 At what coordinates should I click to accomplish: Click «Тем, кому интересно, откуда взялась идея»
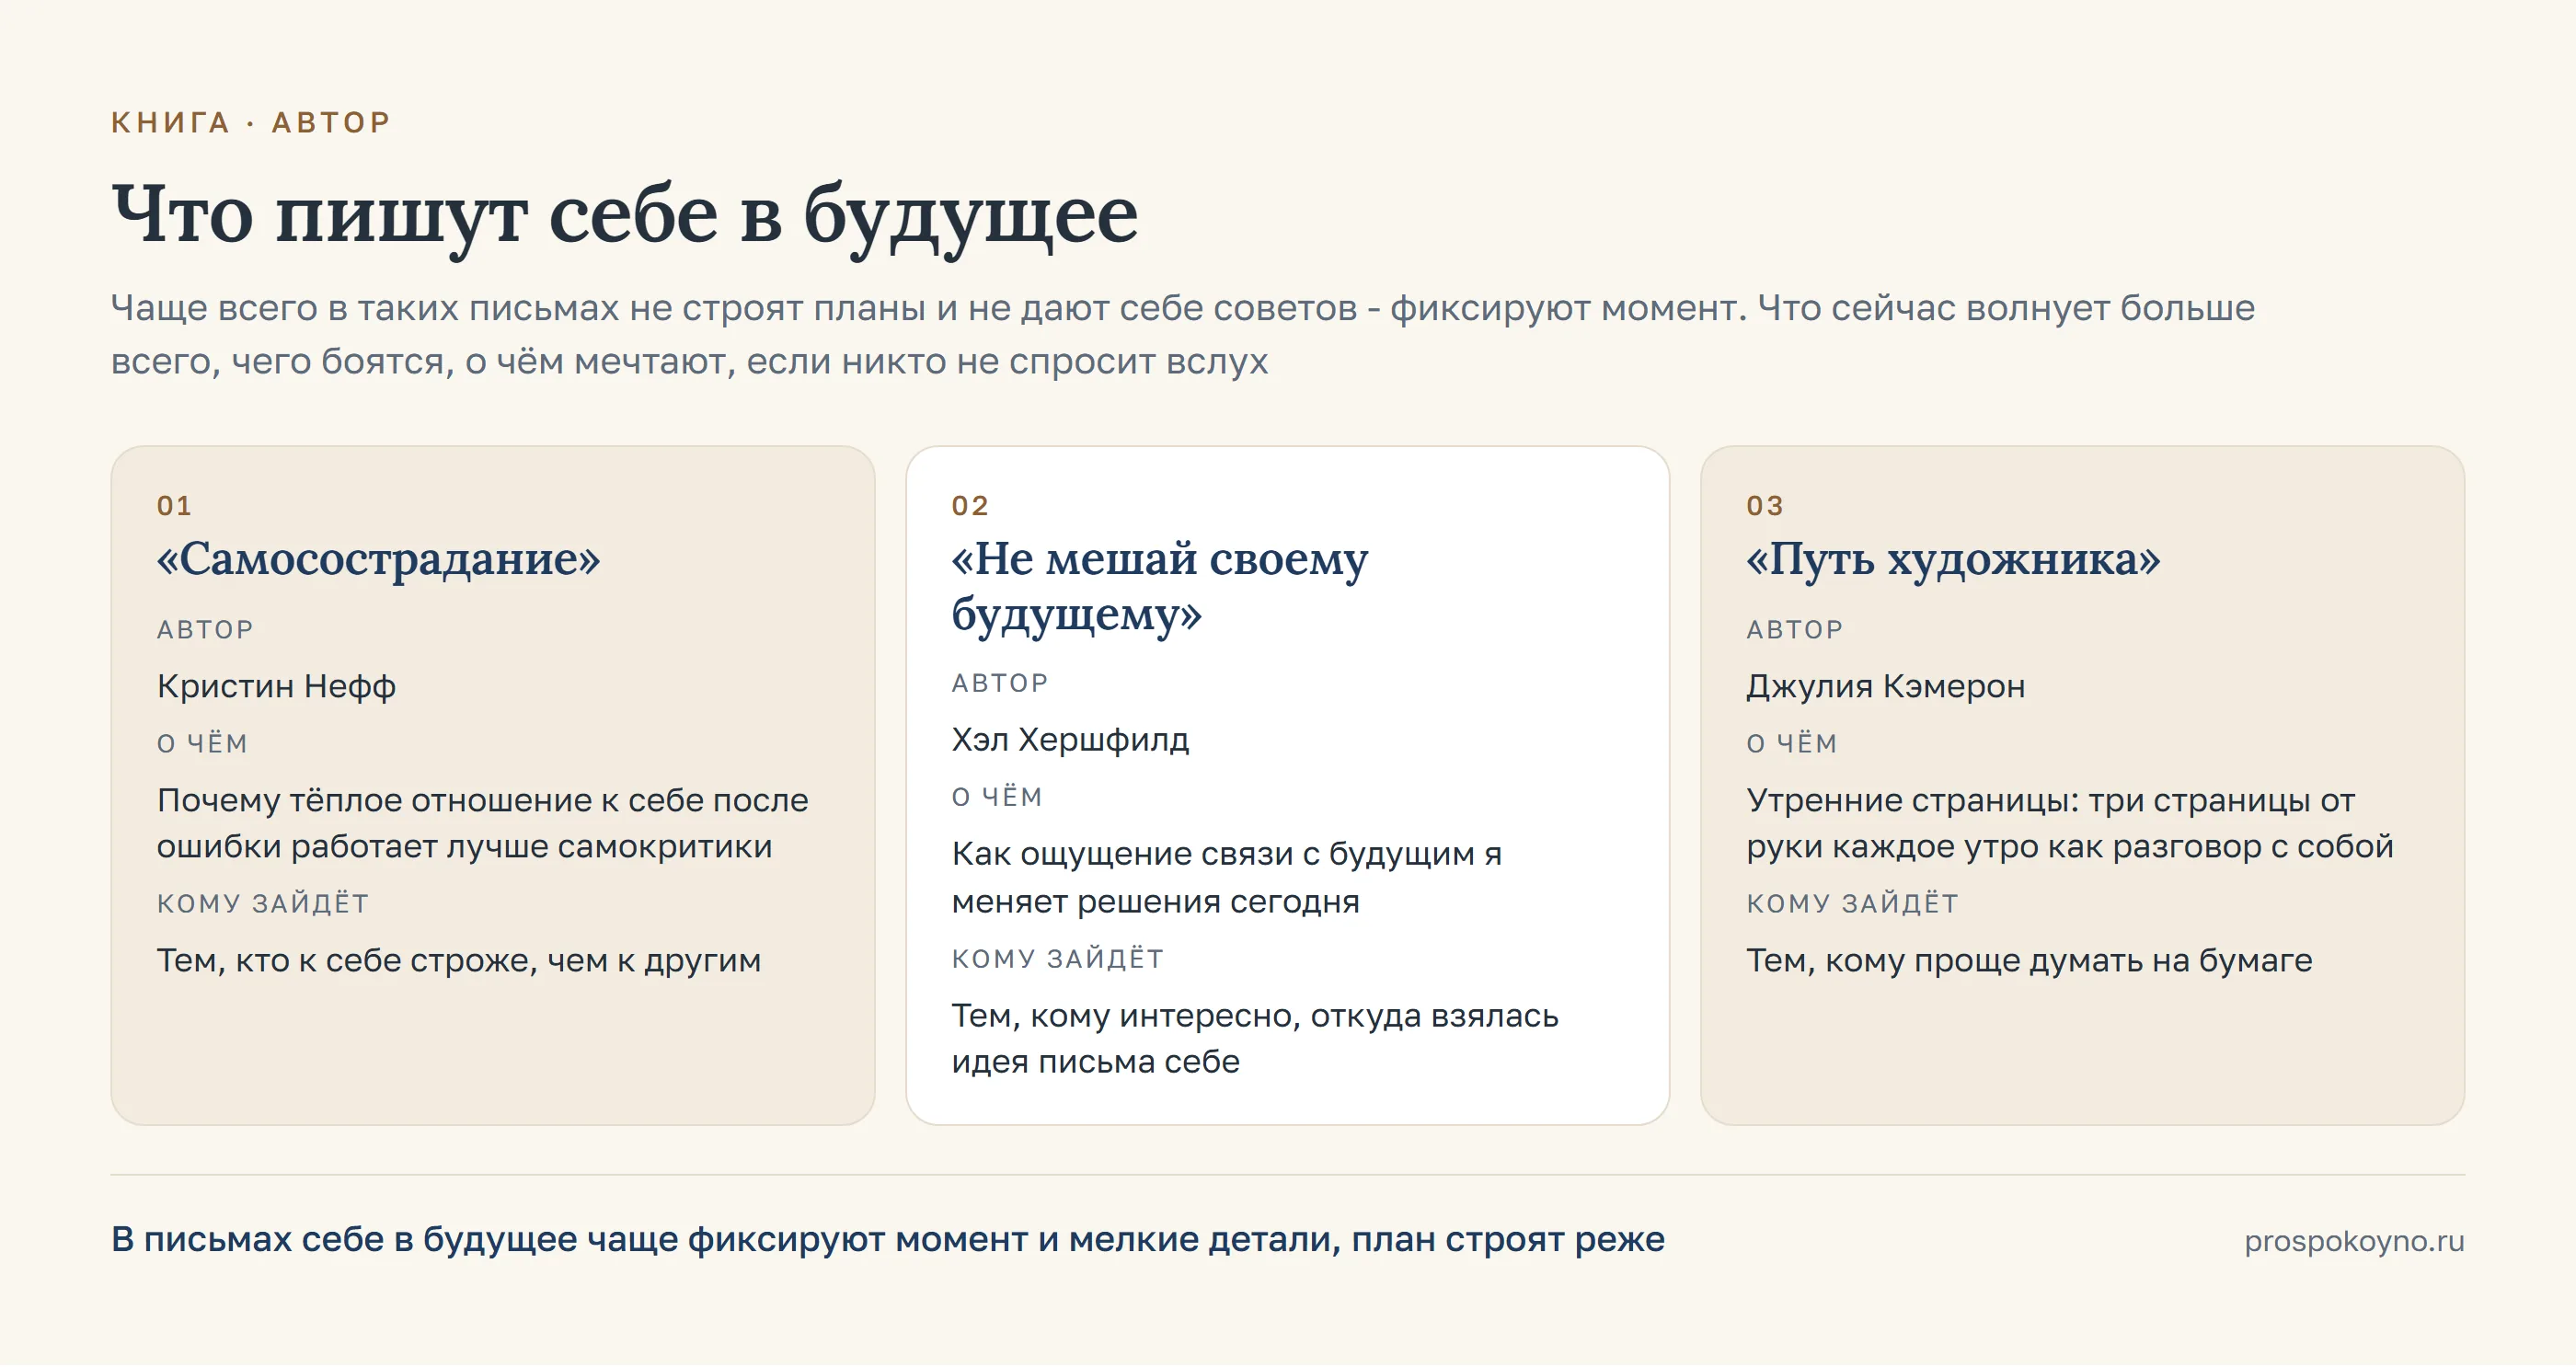[x=1254, y=1039]
